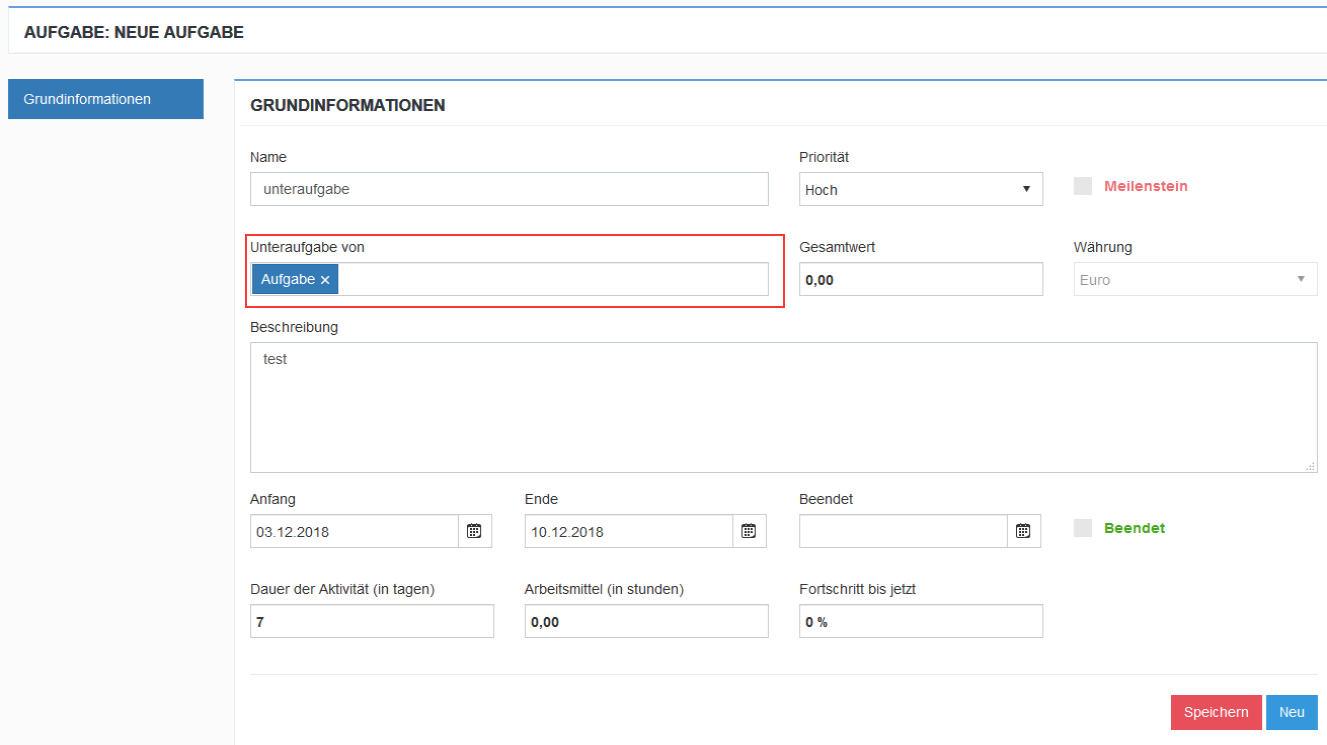
Task: Open the Anfang date calendar picker
Action: tap(475, 531)
